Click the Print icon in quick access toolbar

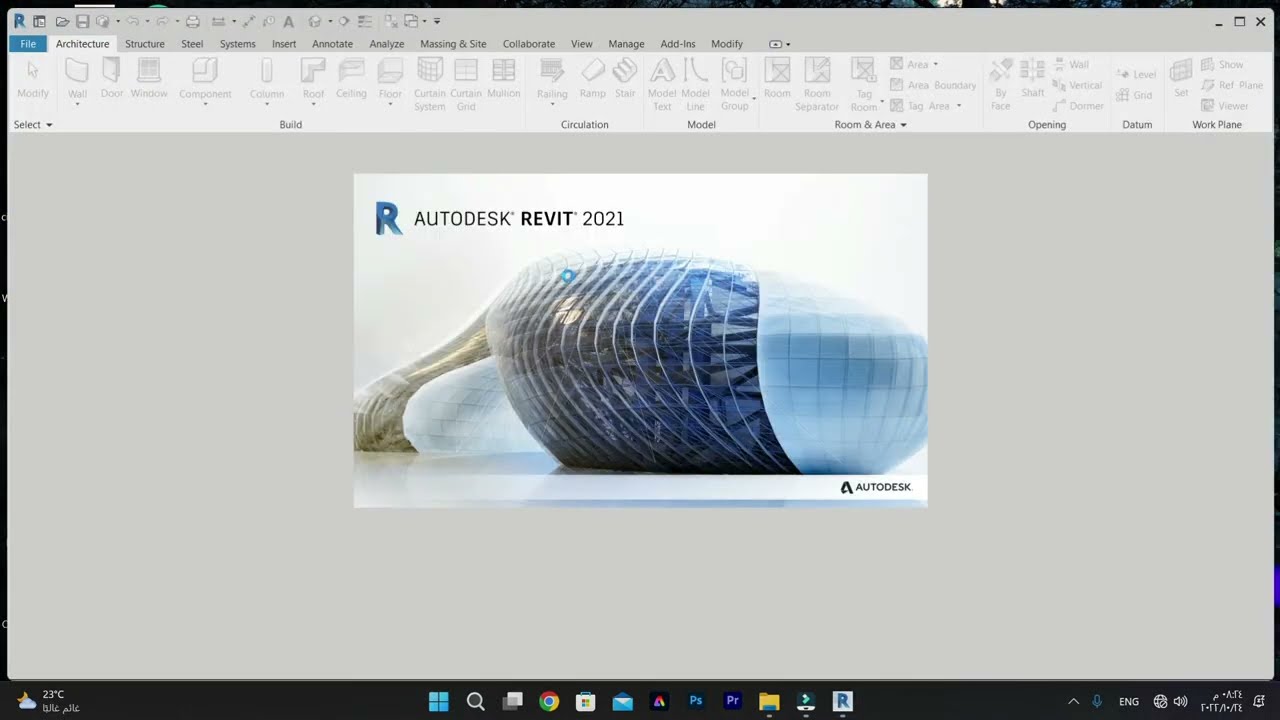pyautogui.click(x=193, y=21)
